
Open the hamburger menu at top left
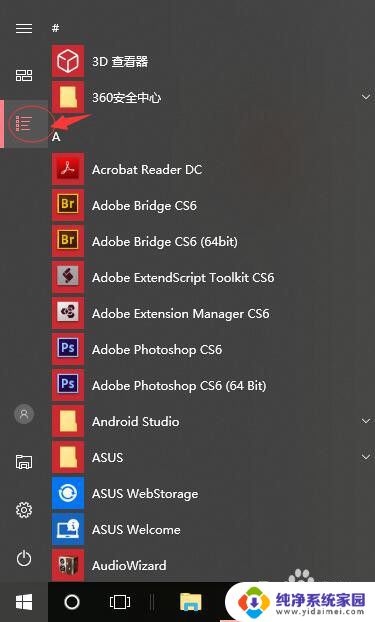pyautogui.click(x=24, y=29)
